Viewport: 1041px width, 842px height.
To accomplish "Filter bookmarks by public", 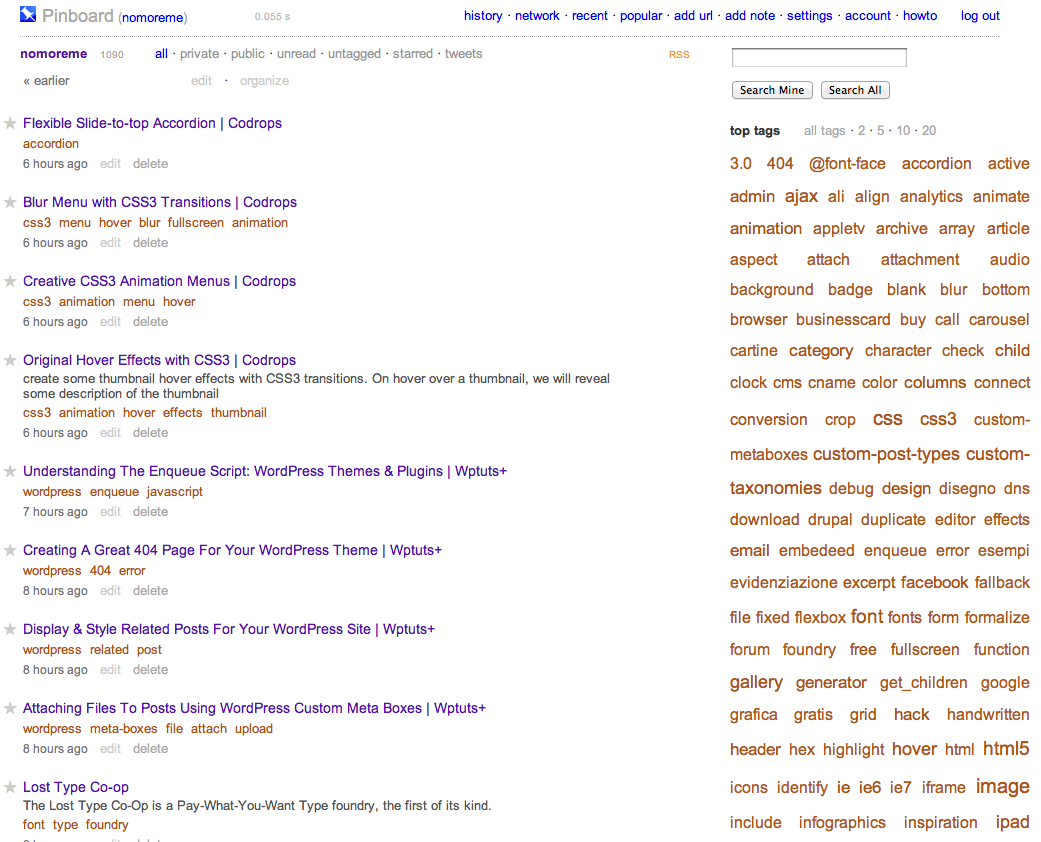I will pyautogui.click(x=248, y=54).
